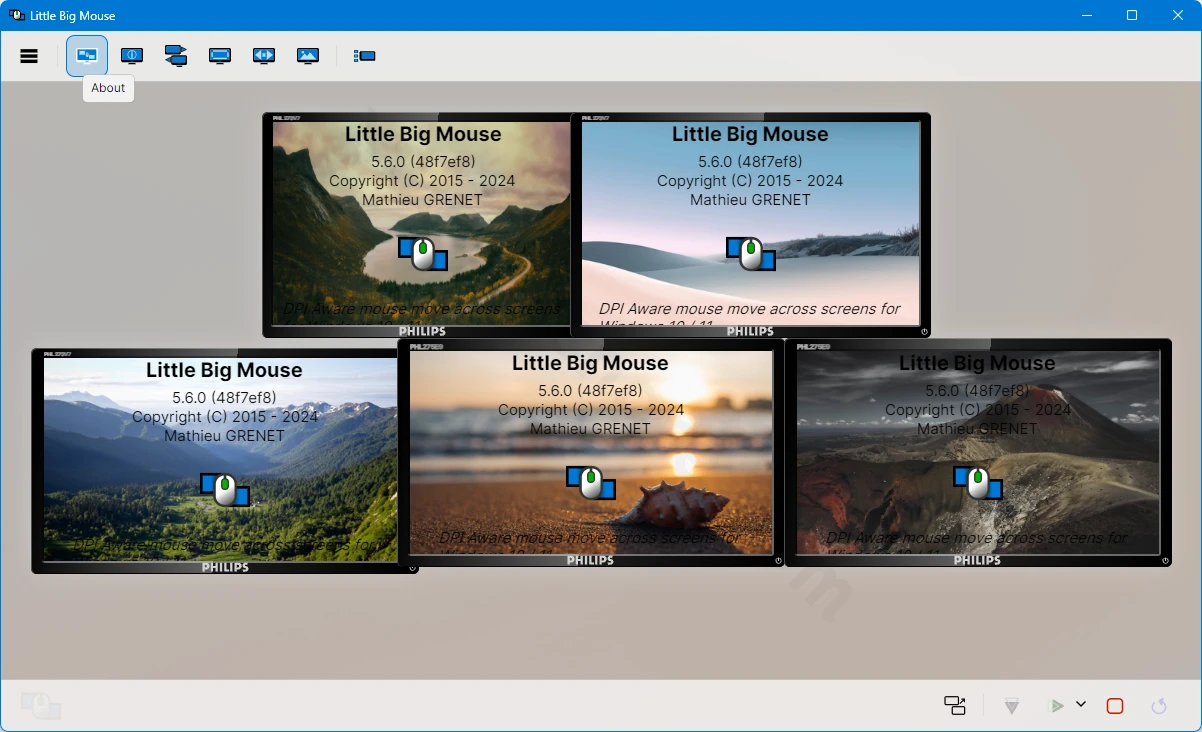Select the dark volcano wallpaper monitor
This screenshot has width=1202, height=732.
tap(978, 453)
